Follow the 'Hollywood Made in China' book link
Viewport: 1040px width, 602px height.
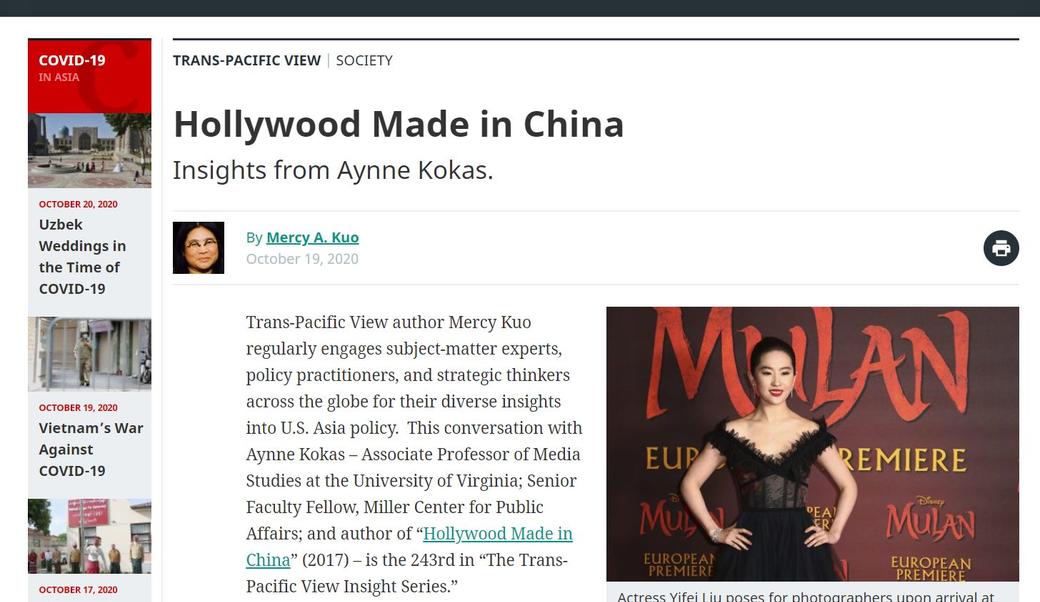[497, 534]
